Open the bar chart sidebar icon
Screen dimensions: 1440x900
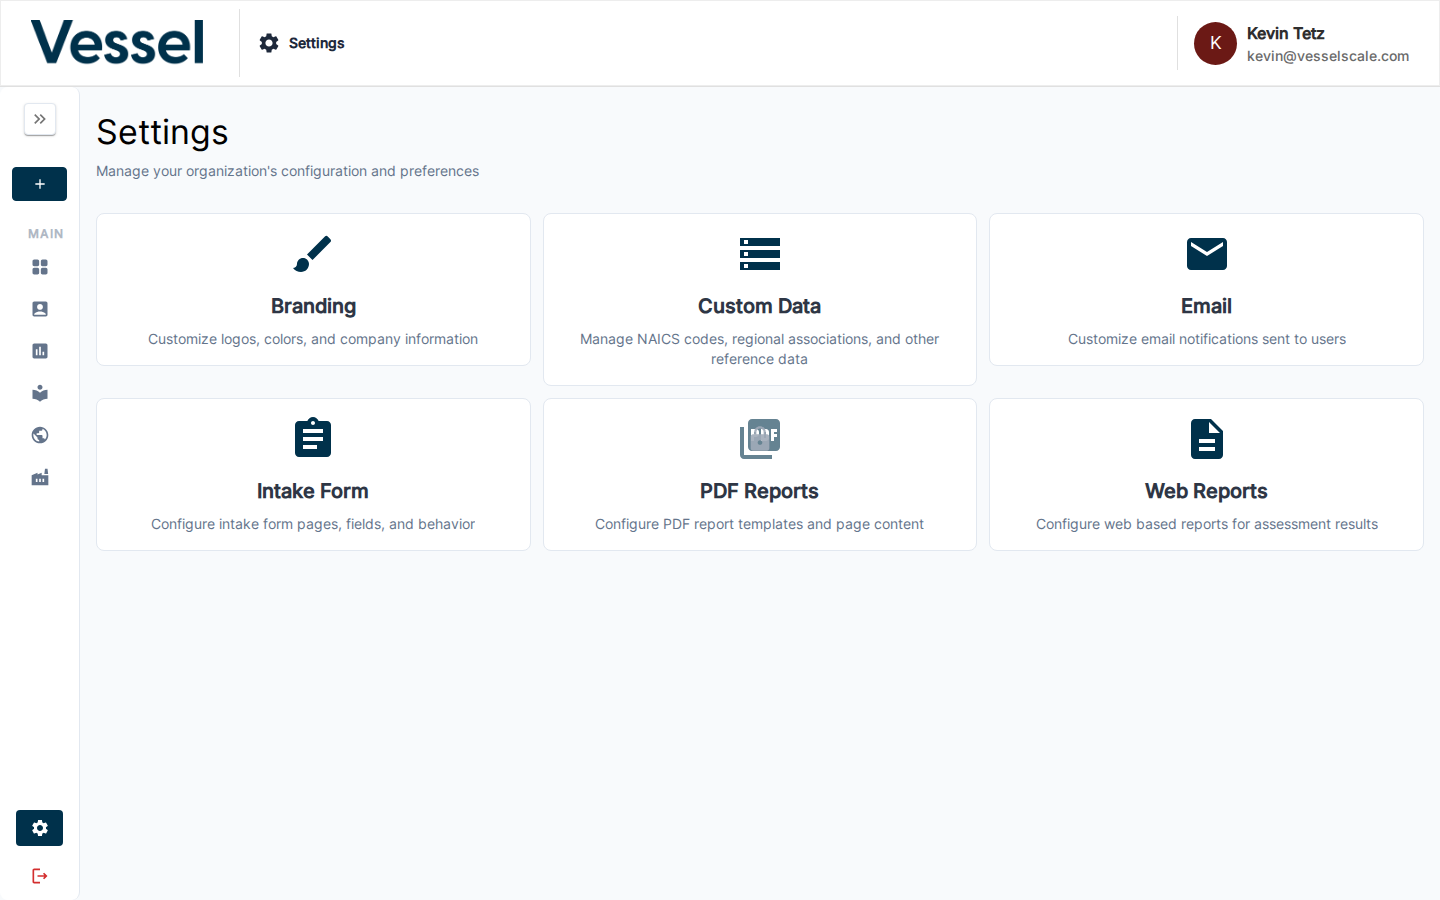point(40,351)
